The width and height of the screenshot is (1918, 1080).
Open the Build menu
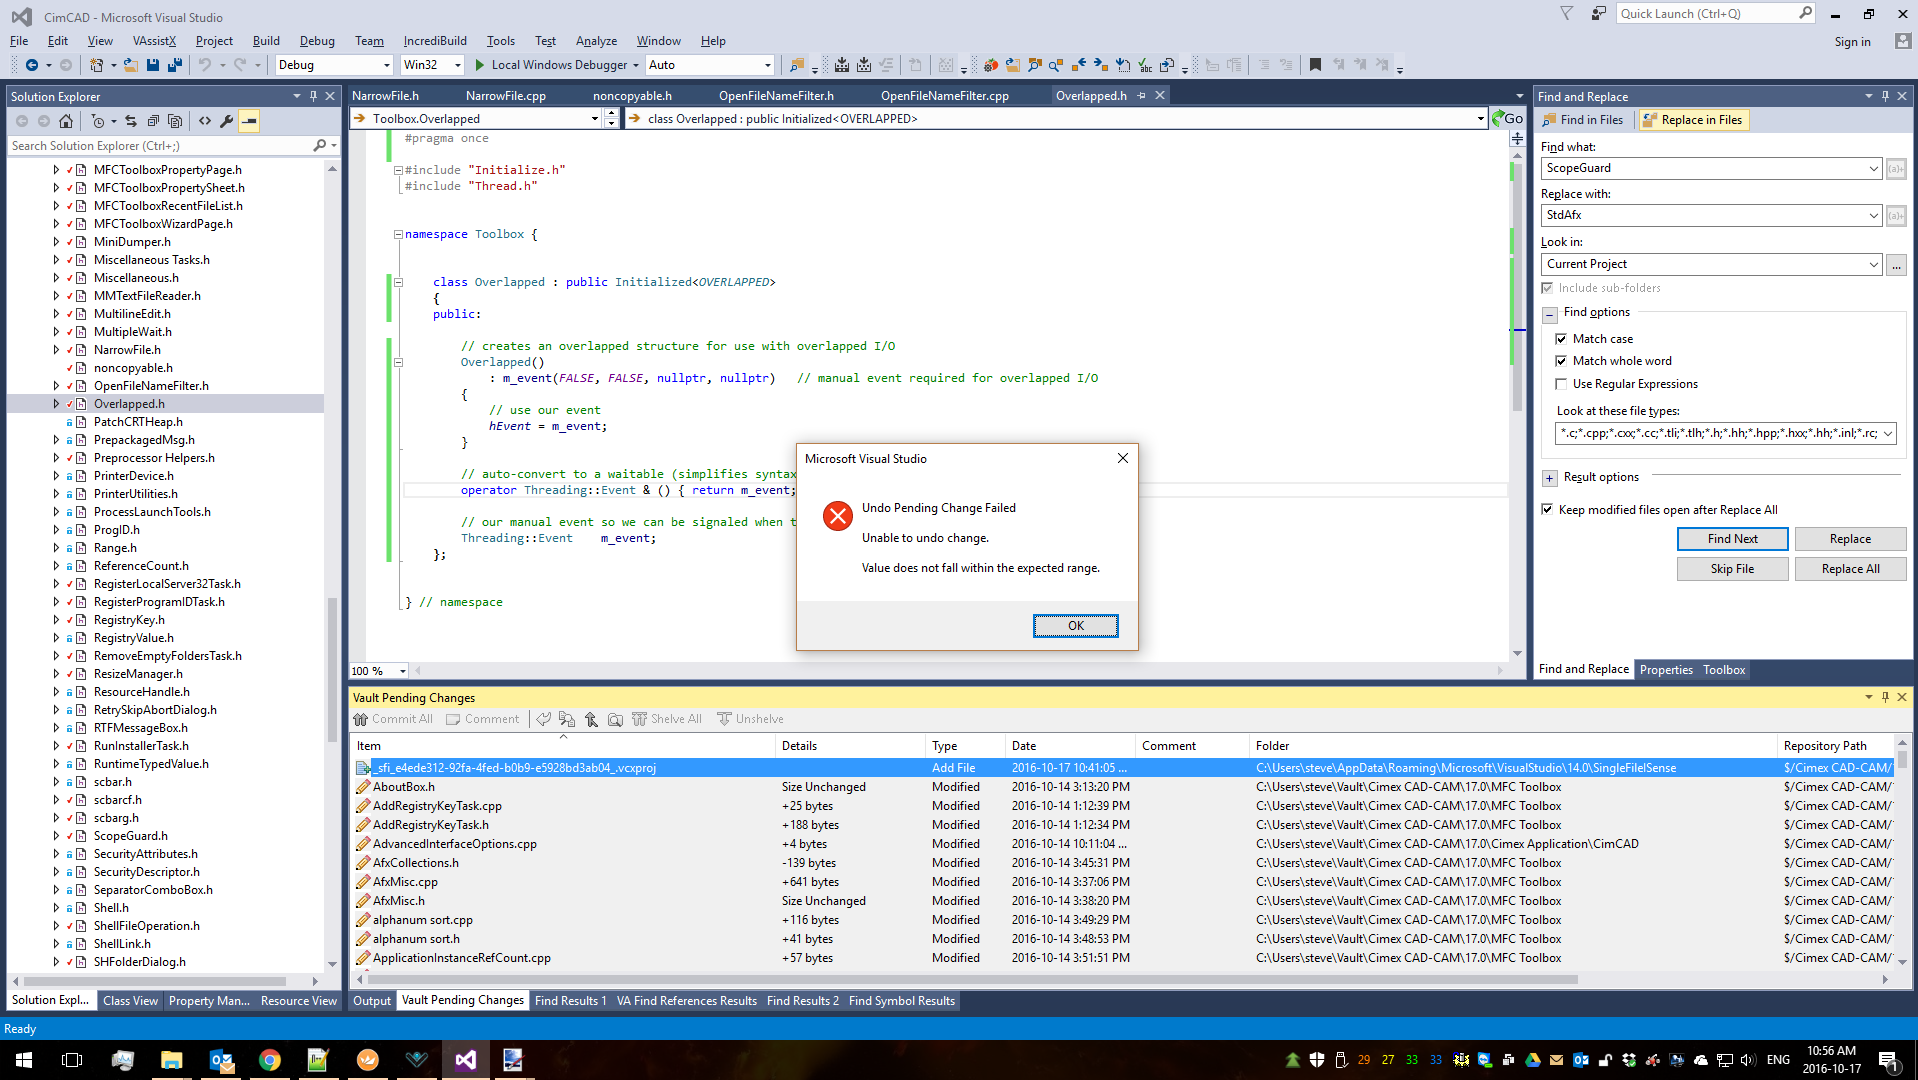click(x=266, y=41)
